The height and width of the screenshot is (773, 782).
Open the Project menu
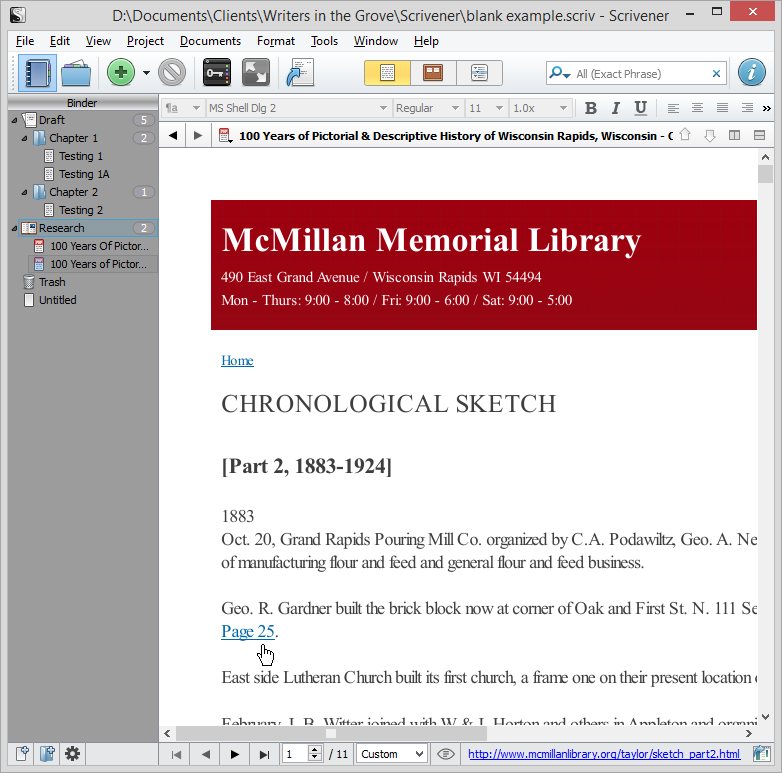pyautogui.click(x=145, y=41)
